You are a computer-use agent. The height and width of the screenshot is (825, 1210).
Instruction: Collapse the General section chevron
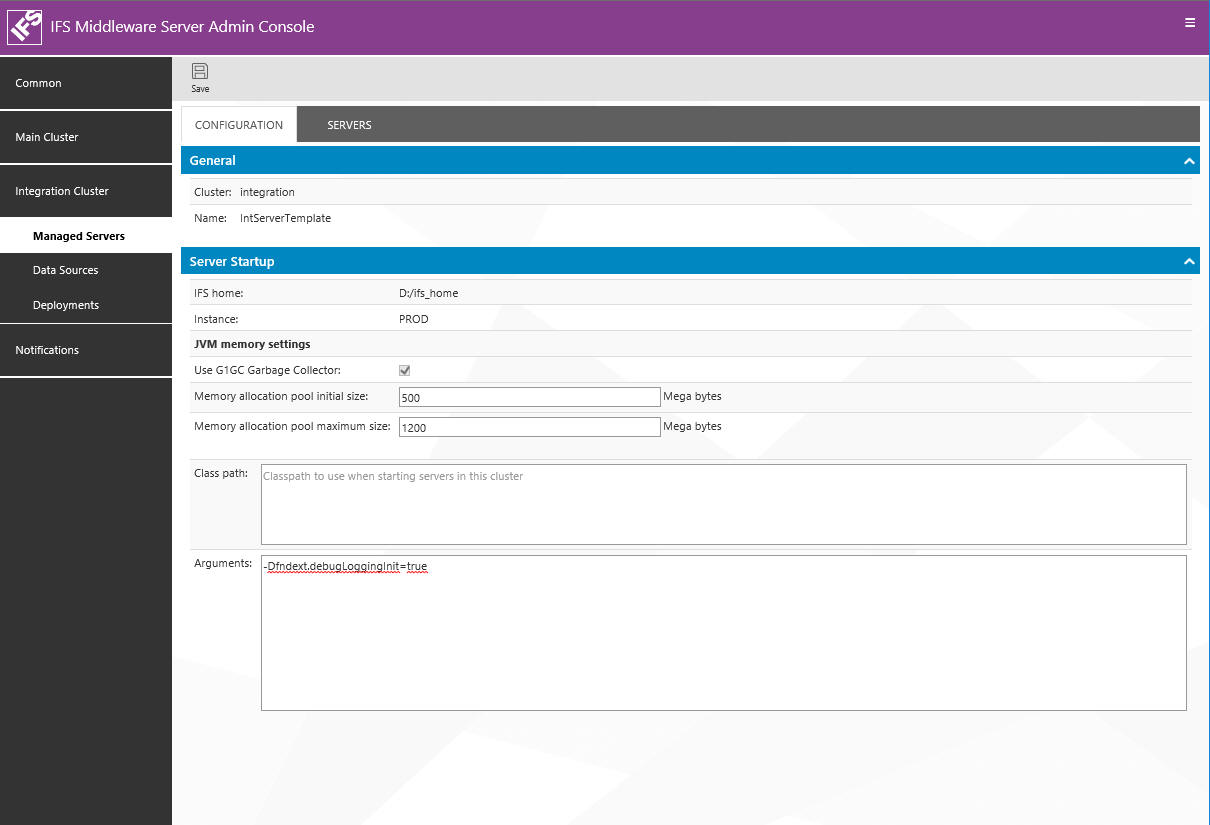coord(1189,161)
